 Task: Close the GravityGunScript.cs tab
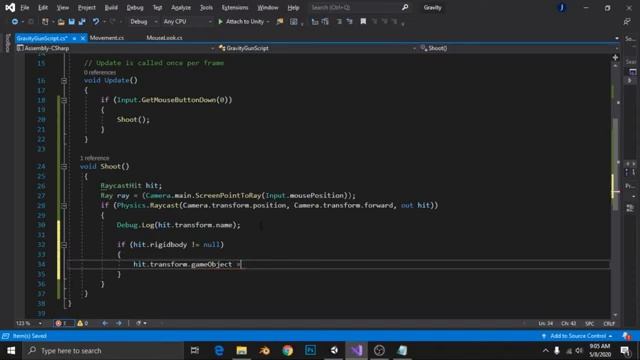pyautogui.click(x=83, y=38)
